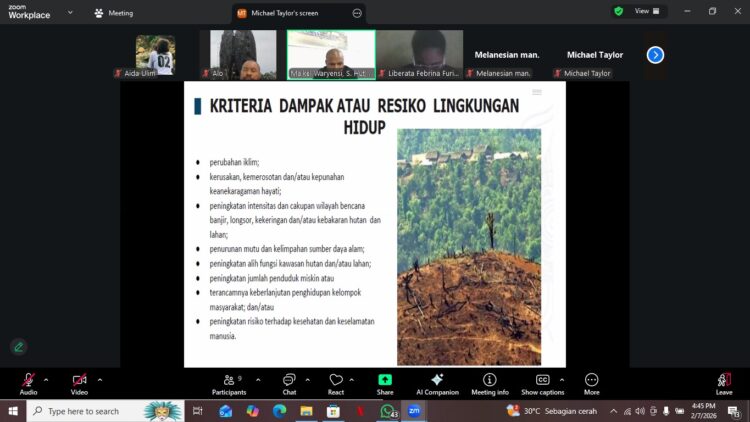Select Liberata Febrina's video thumbnail
The width and height of the screenshot is (750, 422).
pos(419,55)
